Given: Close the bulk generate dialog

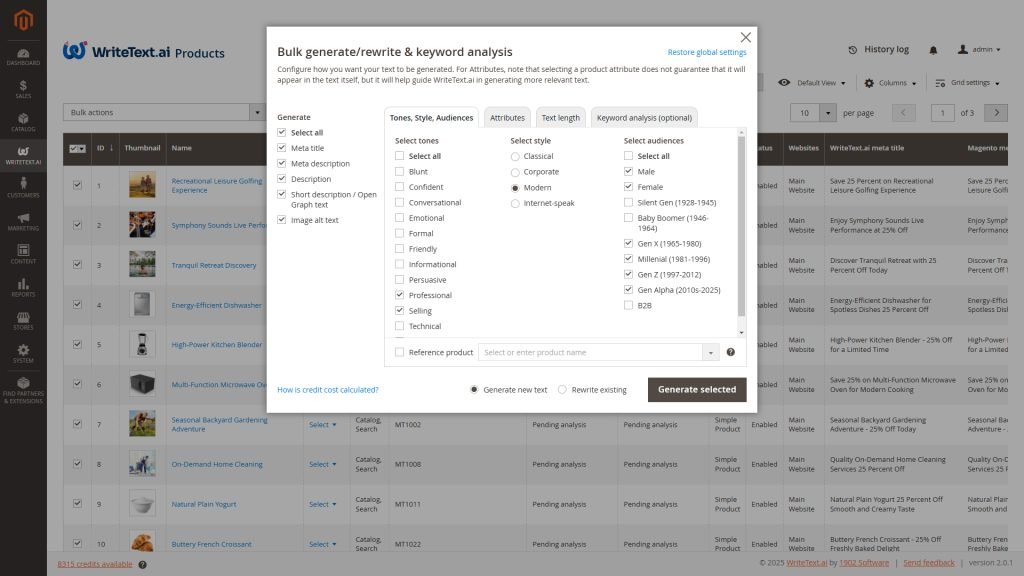Looking at the screenshot, I should (745, 37).
